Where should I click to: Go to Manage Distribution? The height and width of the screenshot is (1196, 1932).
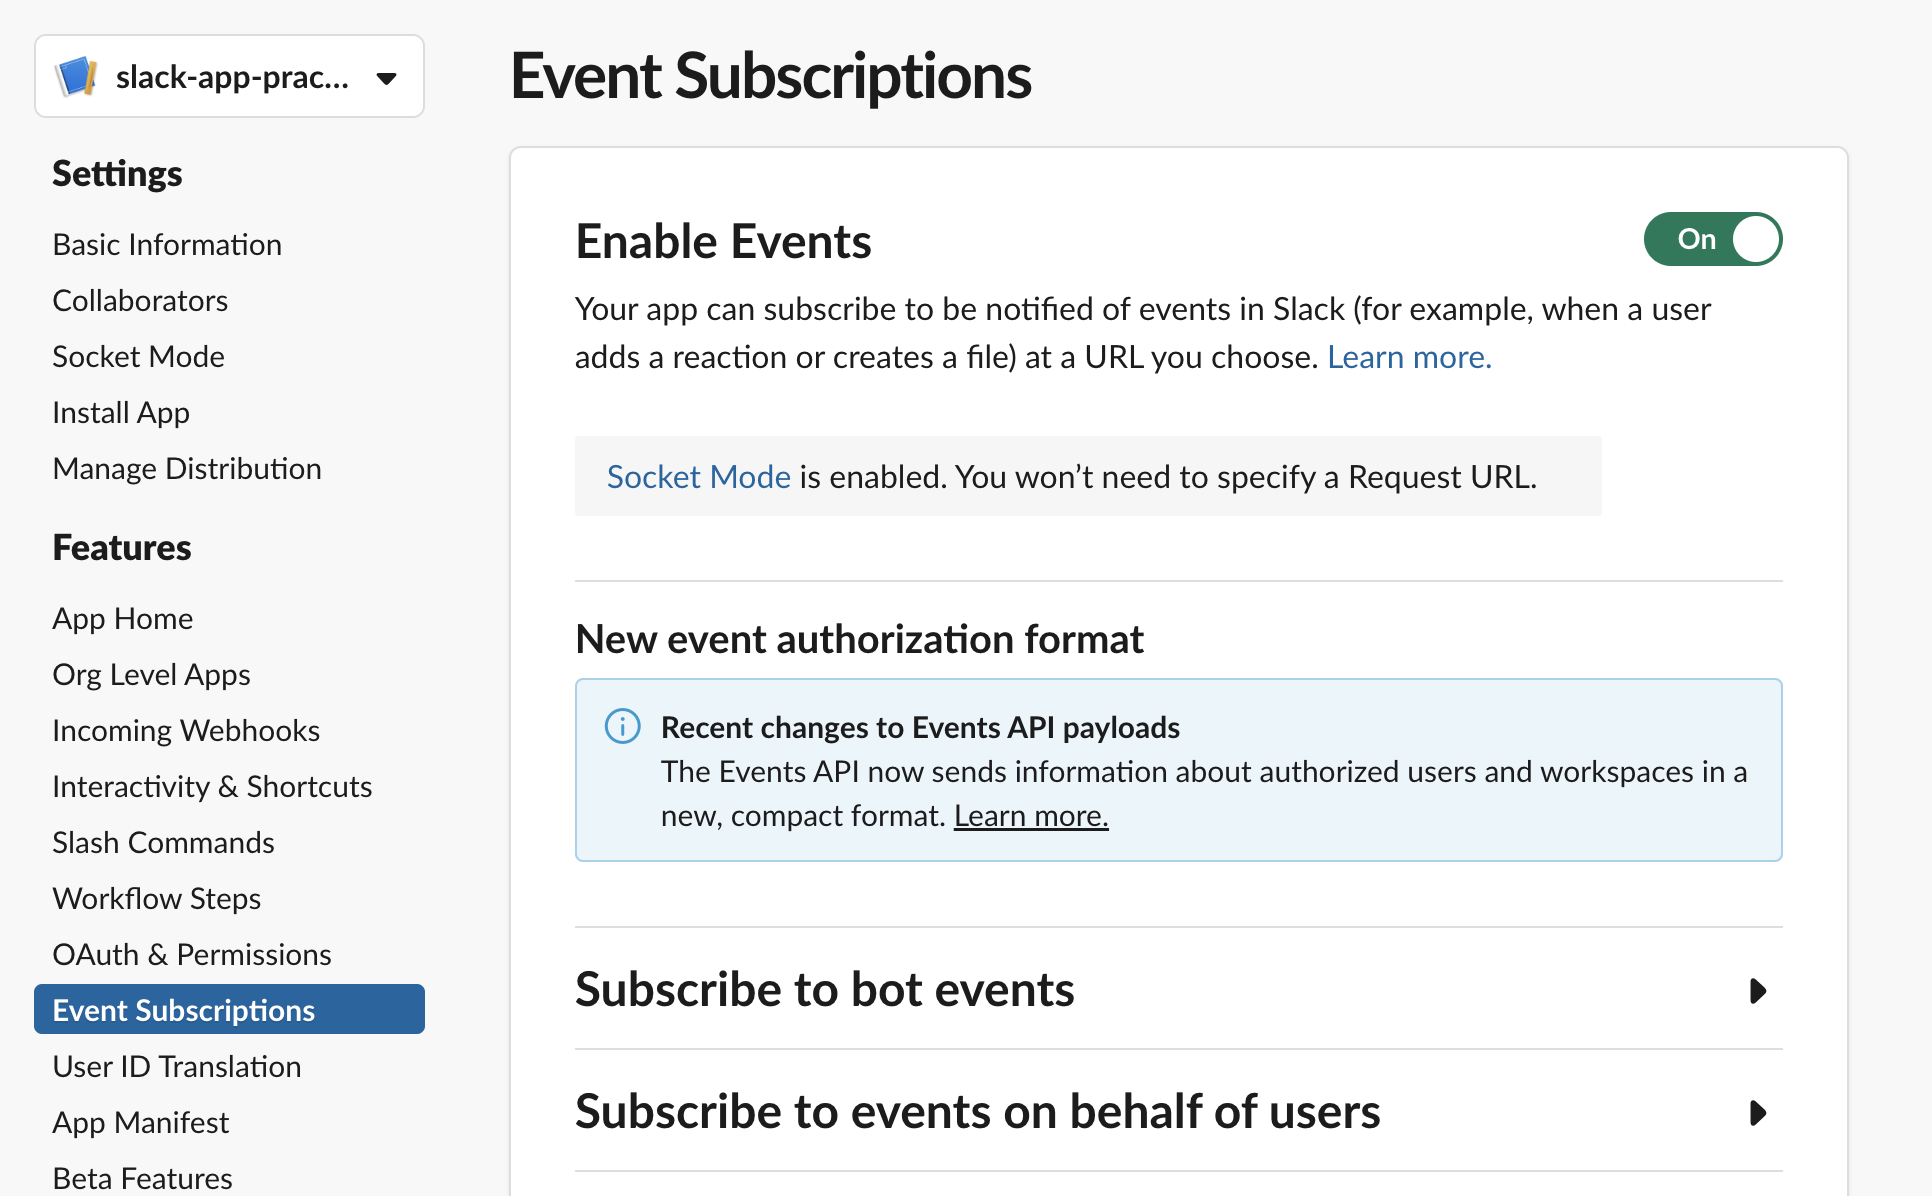[186, 467]
